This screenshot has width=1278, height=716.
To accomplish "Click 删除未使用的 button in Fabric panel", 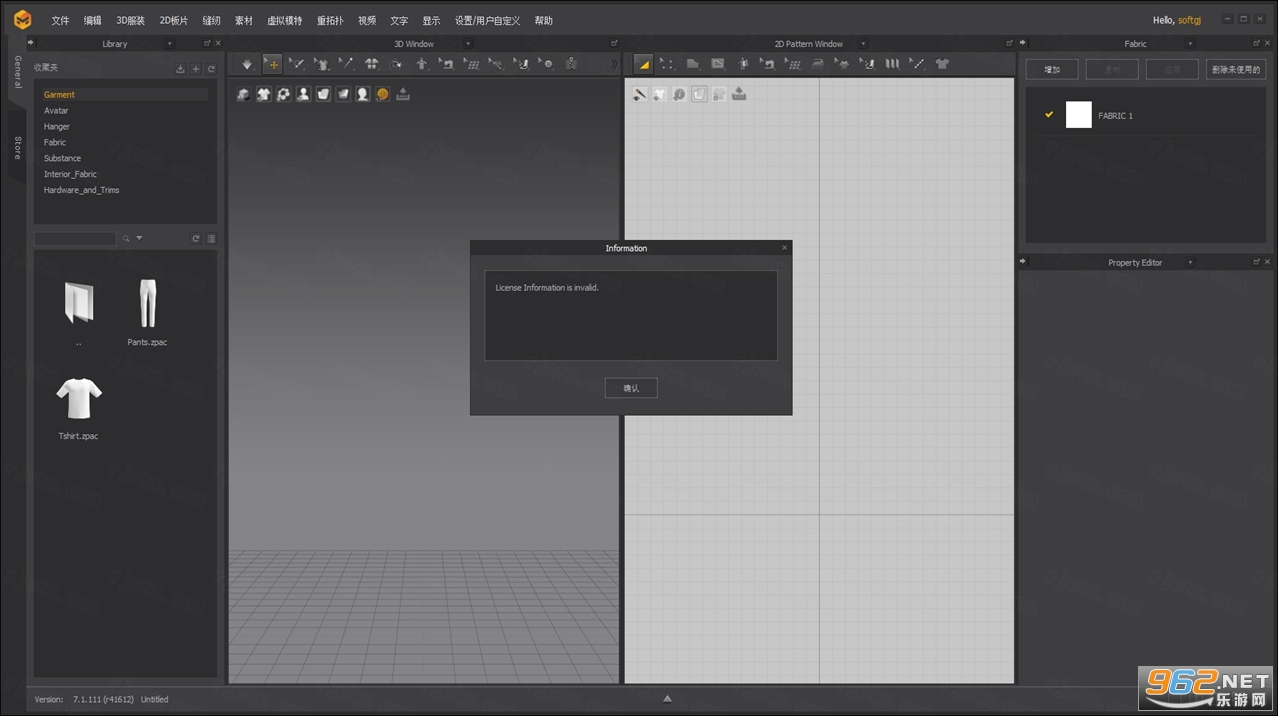I will click(1236, 69).
